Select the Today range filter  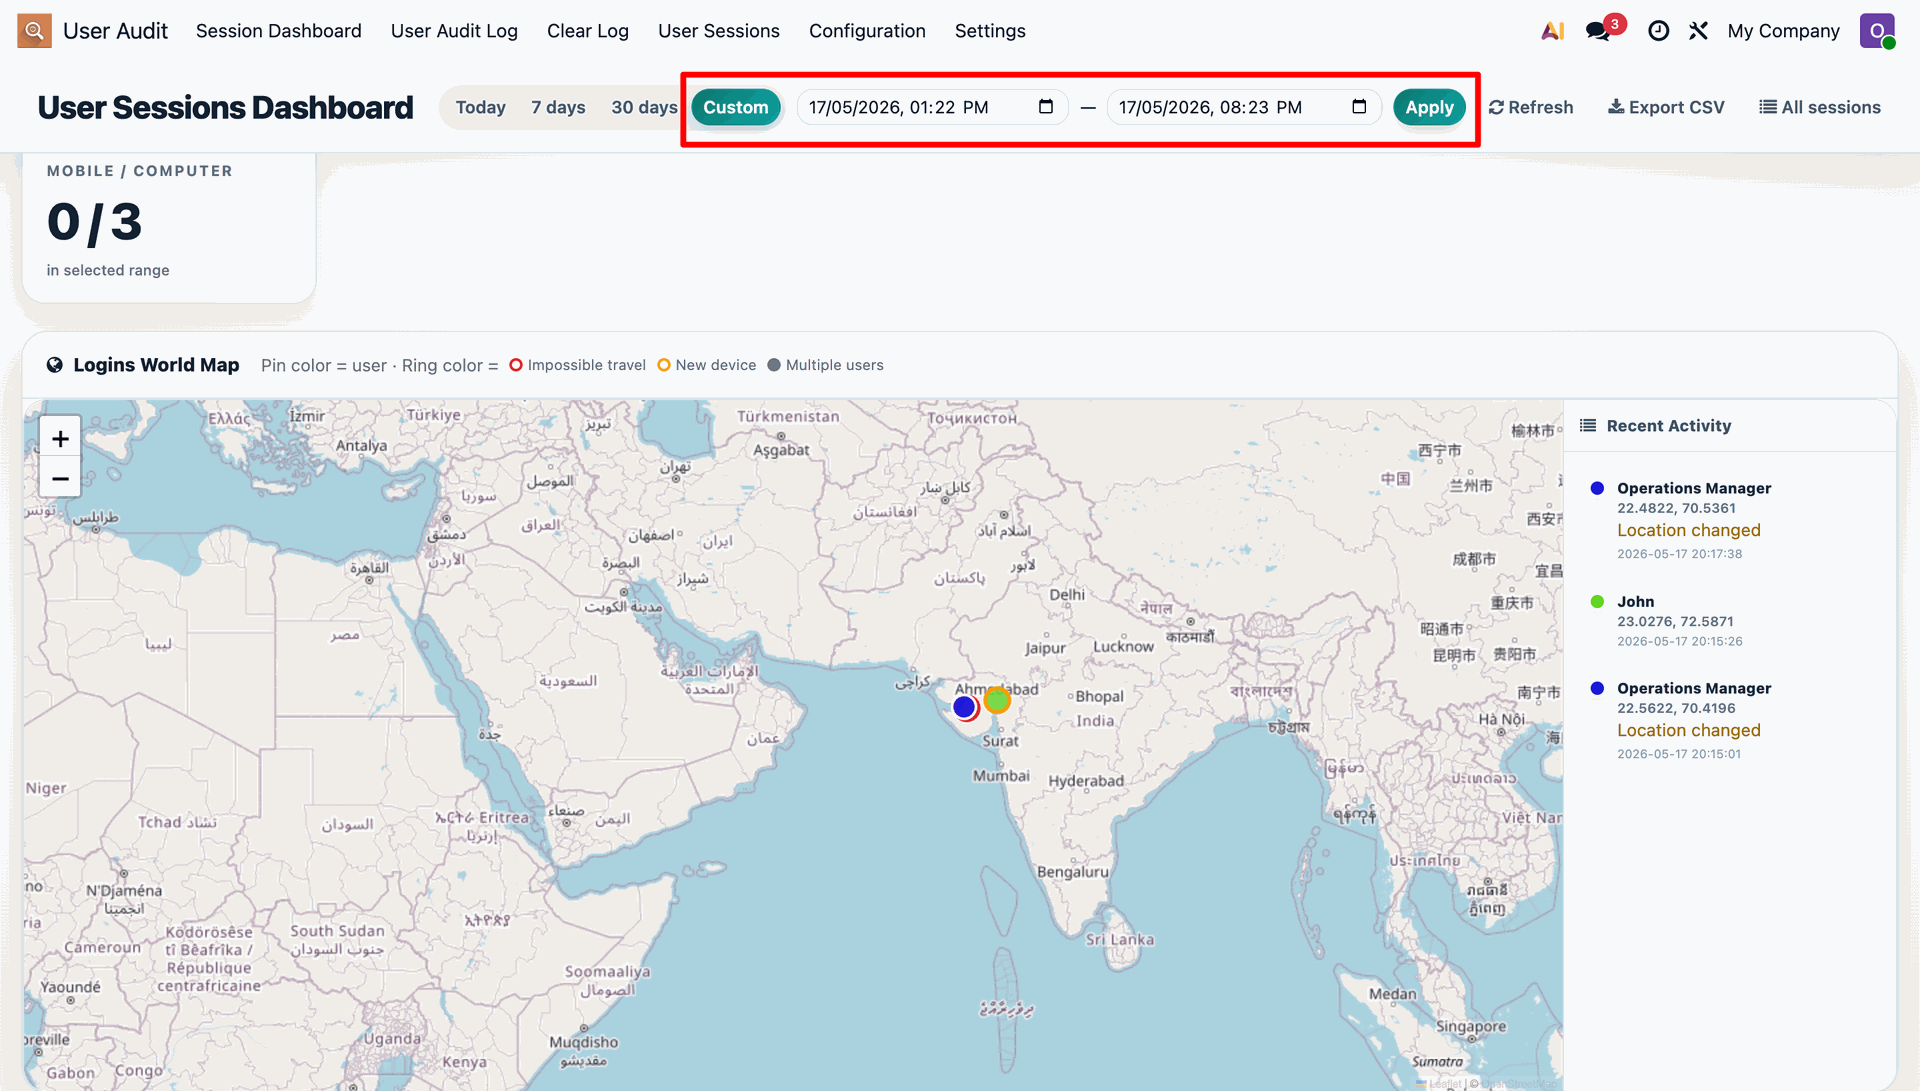click(480, 107)
